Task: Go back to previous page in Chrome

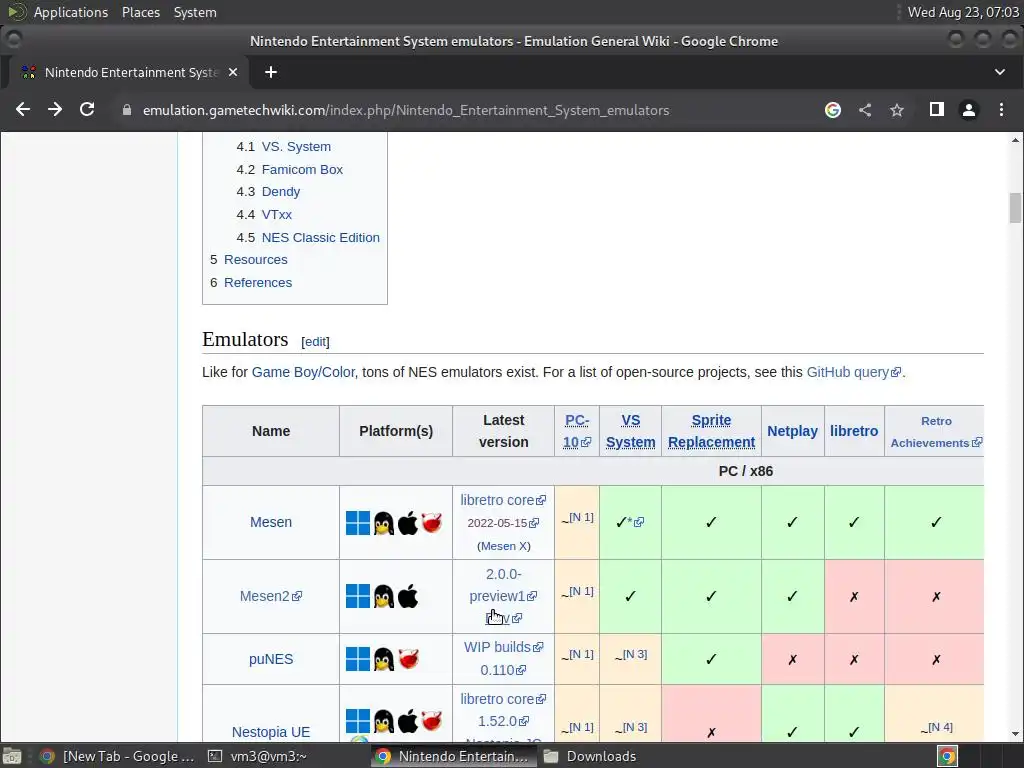Action: (x=23, y=110)
